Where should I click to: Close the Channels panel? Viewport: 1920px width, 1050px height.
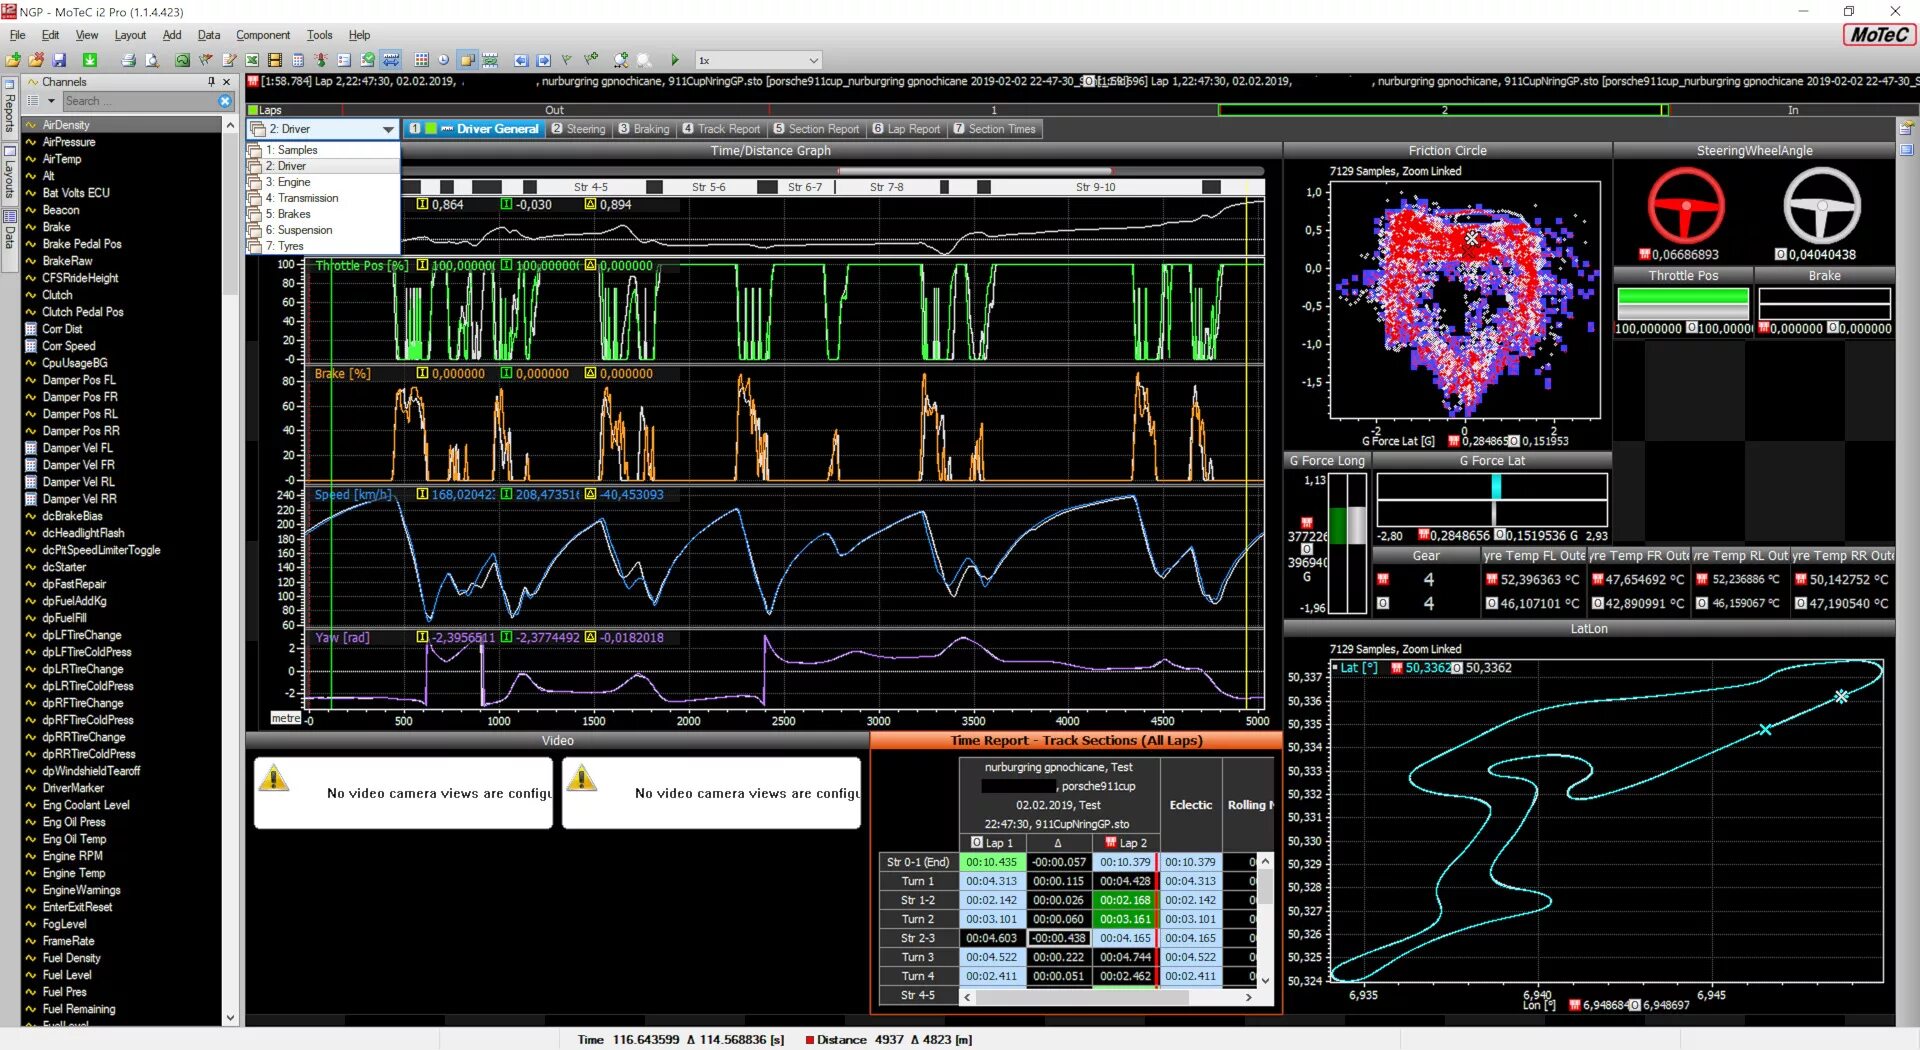pyautogui.click(x=226, y=82)
